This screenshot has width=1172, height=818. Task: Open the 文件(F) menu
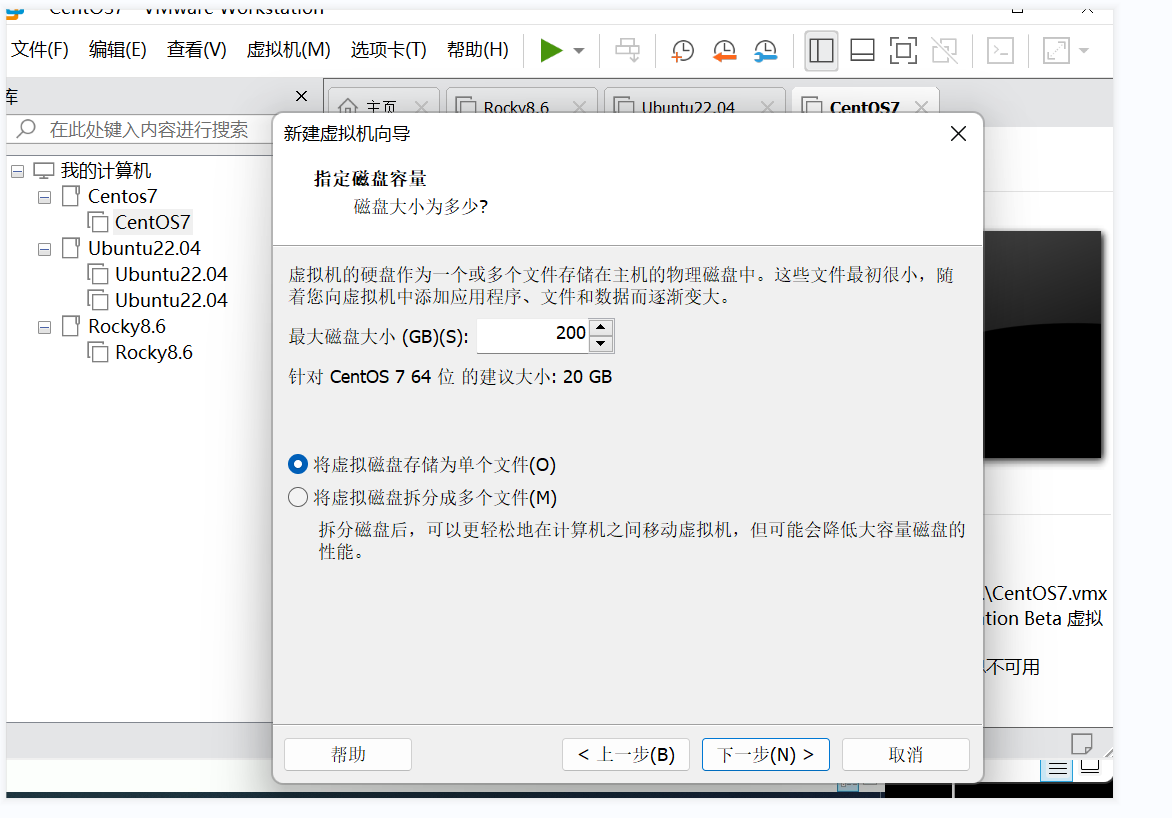point(40,49)
